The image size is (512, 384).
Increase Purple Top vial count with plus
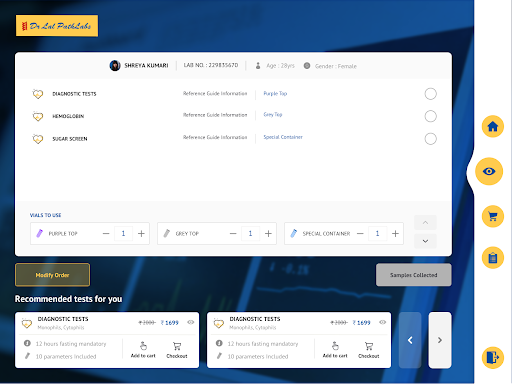click(x=141, y=234)
